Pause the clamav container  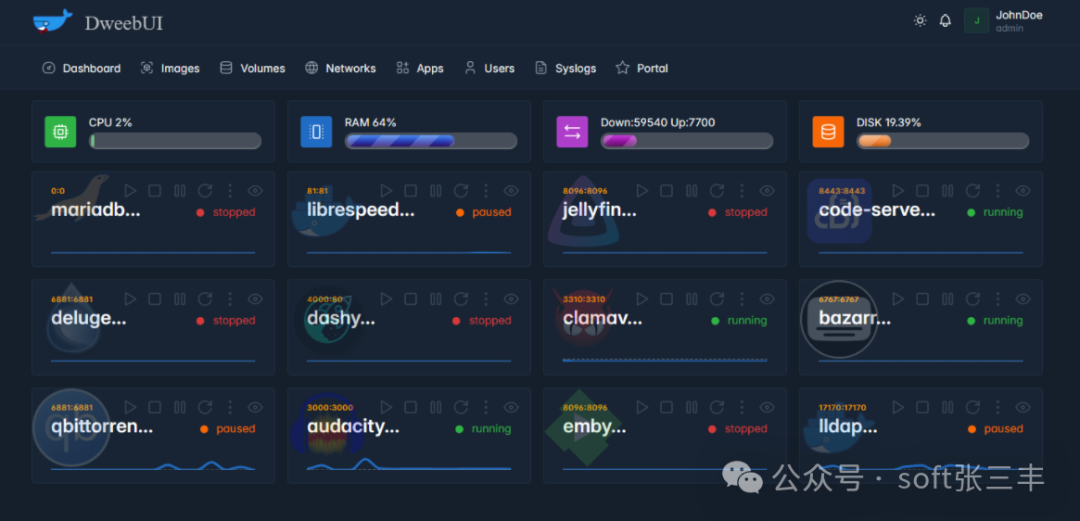pyautogui.click(x=692, y=298)
